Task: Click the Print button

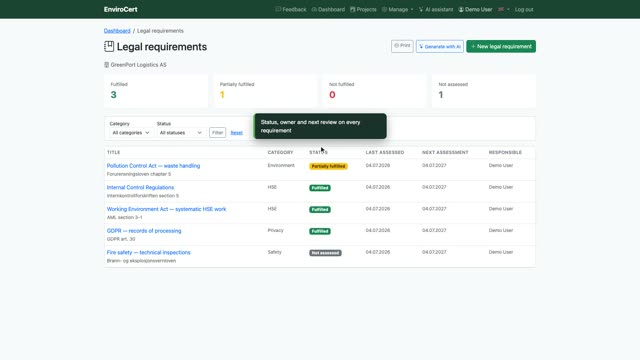Action: (402, 46)
